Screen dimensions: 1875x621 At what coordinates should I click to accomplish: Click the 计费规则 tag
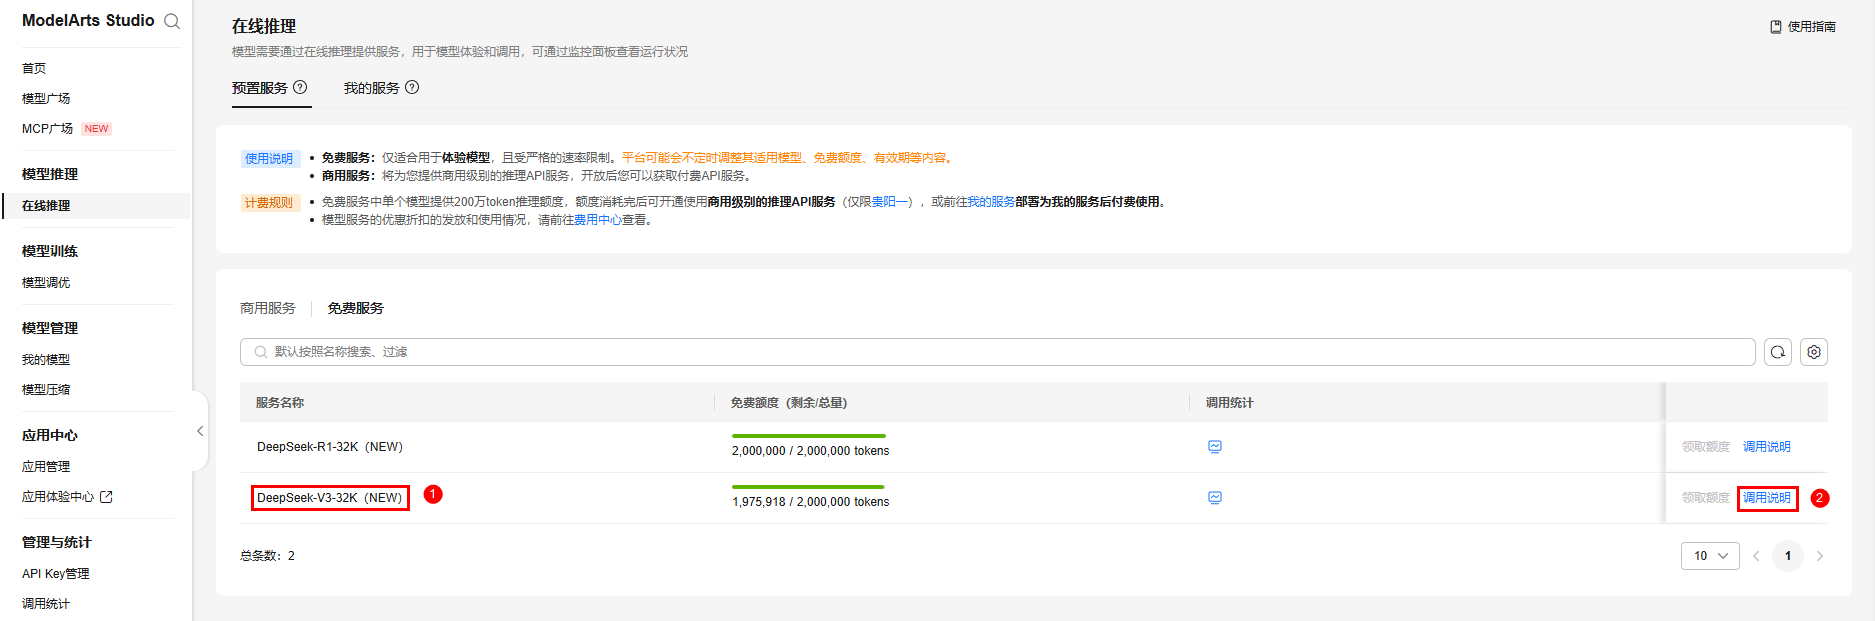tap(269, 203)
